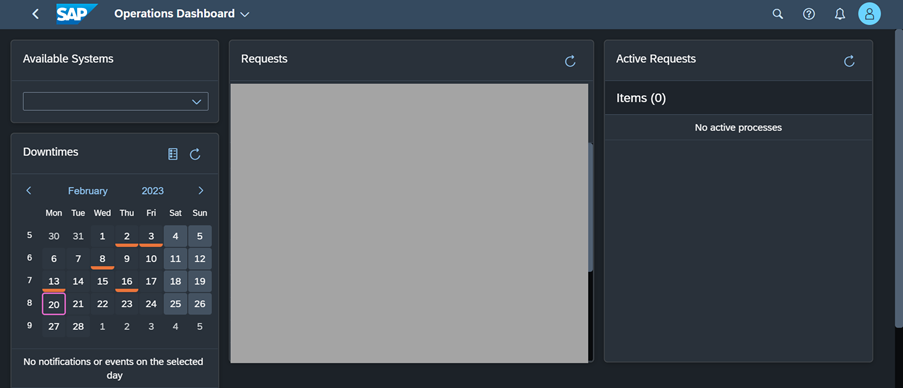This screenshot has width=903, height=388.
Task: Click the SAP logo
Action: pos(77,14)
